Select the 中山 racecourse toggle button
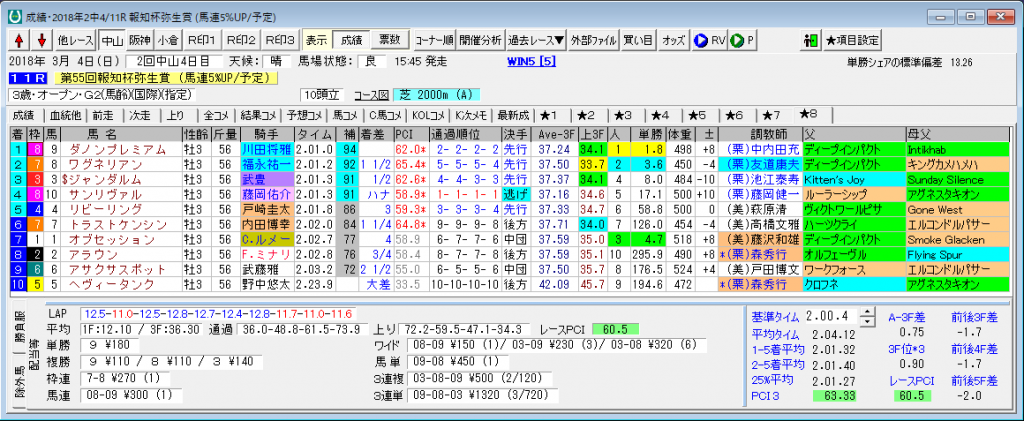Viewport: 1024px width, 421px height. point(112,40)
